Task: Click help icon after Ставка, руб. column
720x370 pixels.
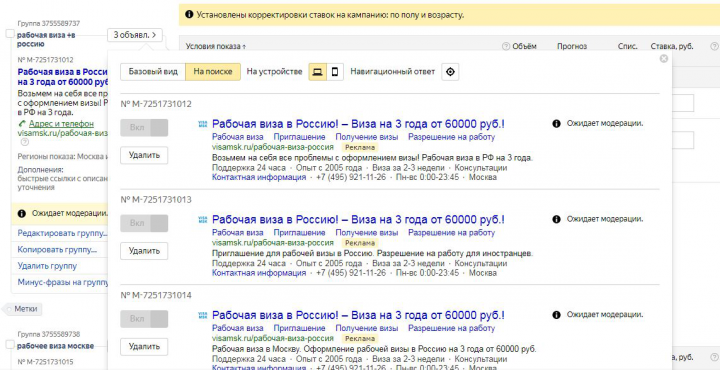Action: pyautogui.click(x=714, y=46)
